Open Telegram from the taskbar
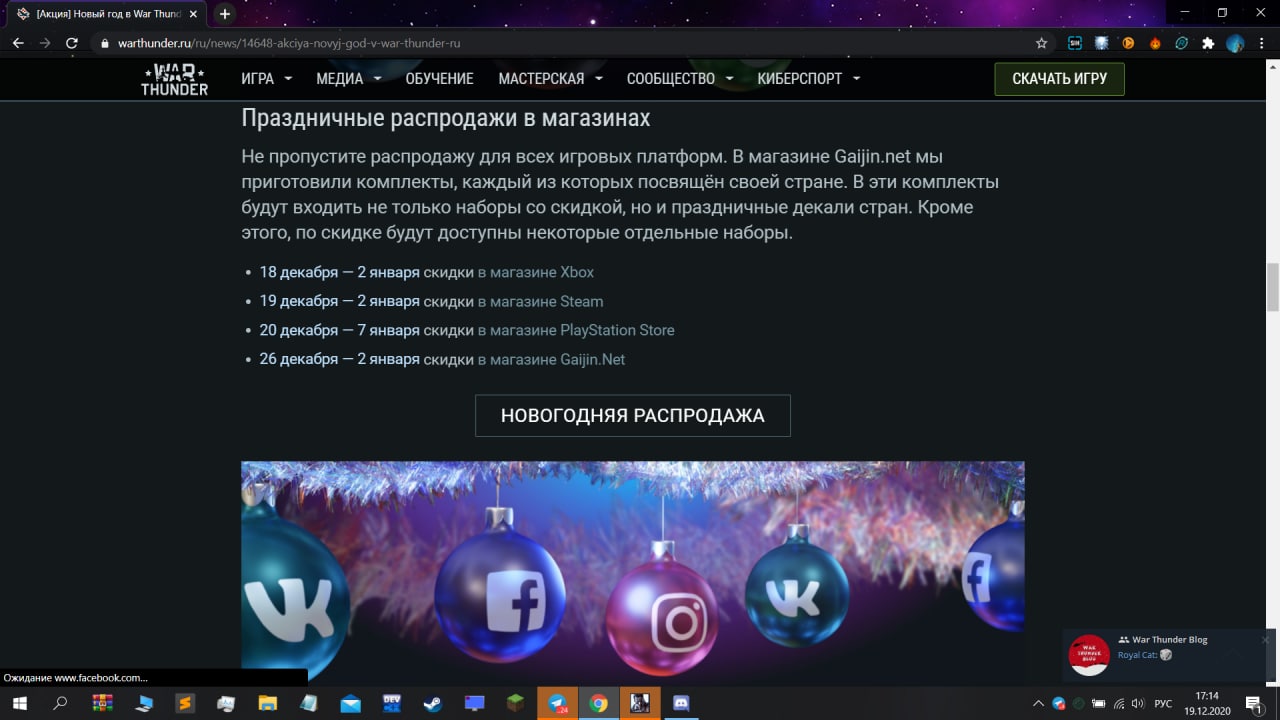The height and width of the screenshot is (720, 1280). (557, 703)
